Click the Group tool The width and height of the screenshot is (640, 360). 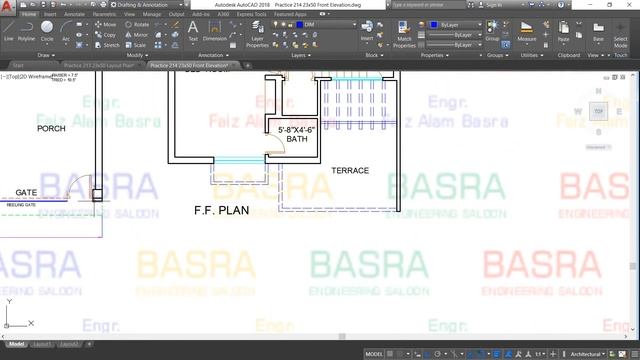click(492, 31)
